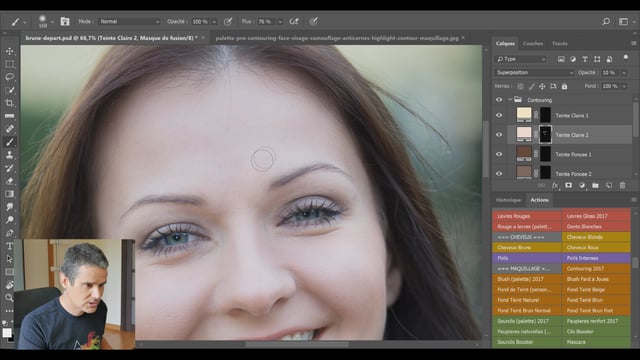The image size is (640, 360).
Task: Select the Rectangular Marquee tool
Action: [x=9, y=64]
